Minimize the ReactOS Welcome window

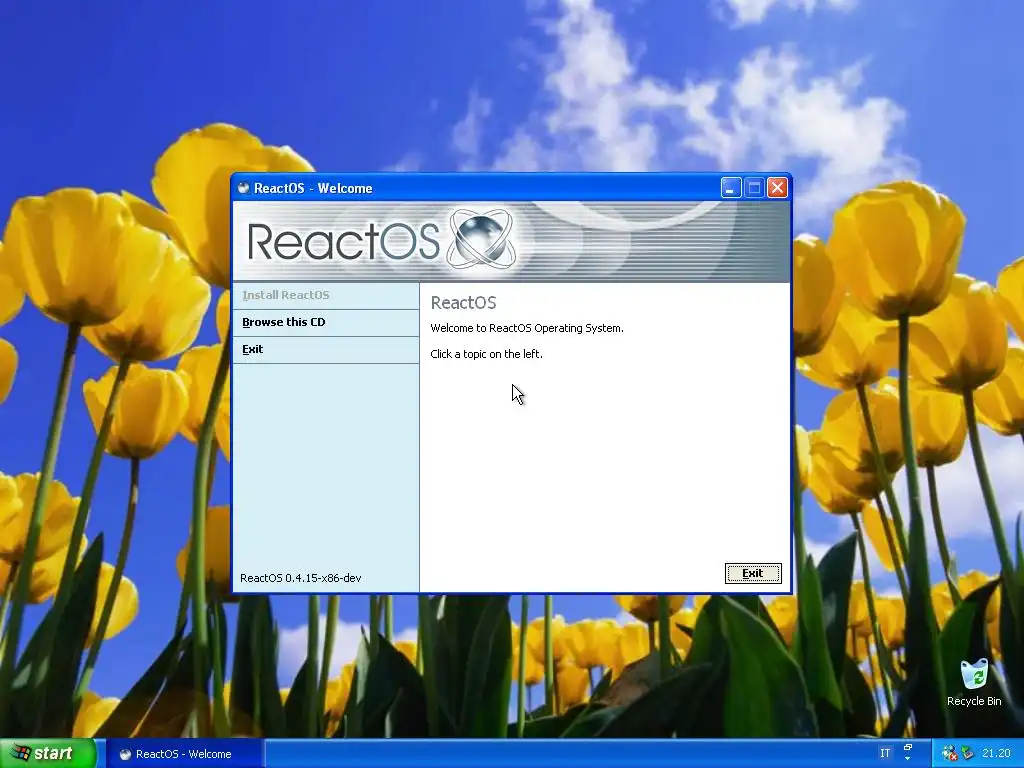(x=731, y=188)
